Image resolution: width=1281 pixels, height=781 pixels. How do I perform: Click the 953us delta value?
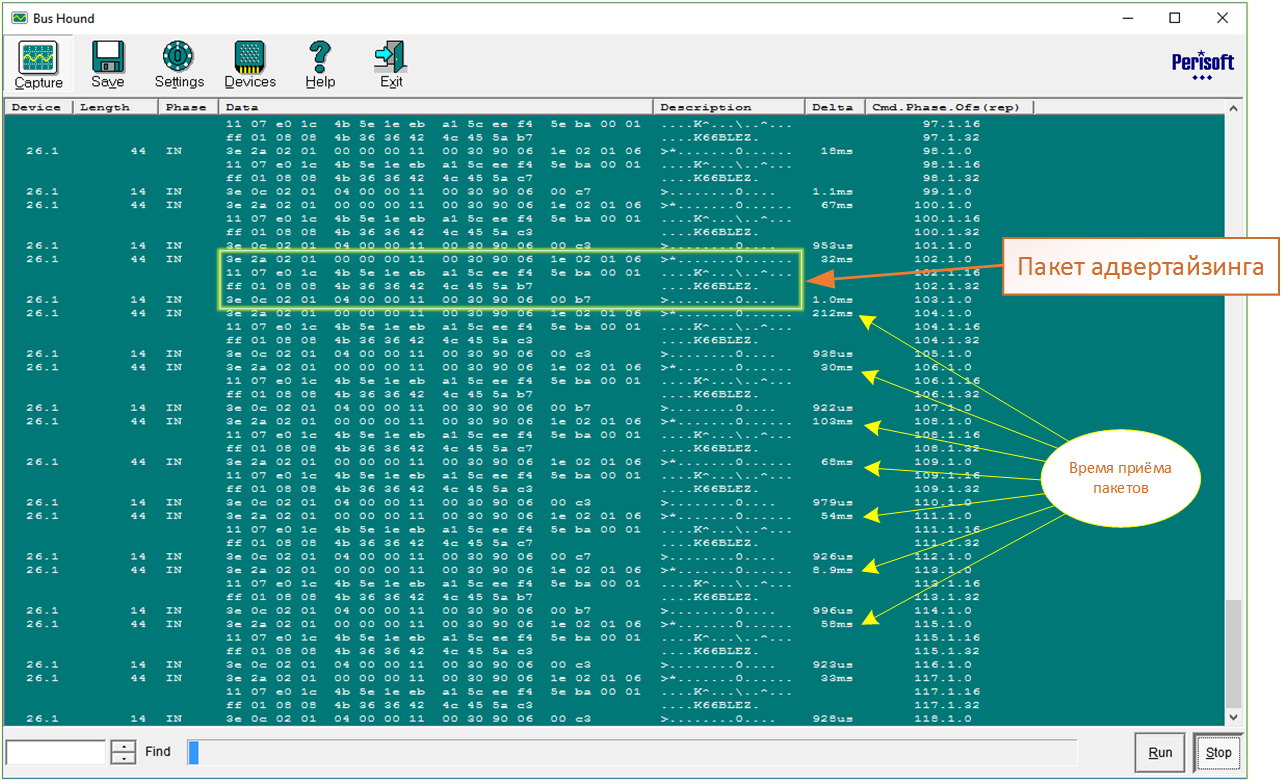click(x=834, y=245)
